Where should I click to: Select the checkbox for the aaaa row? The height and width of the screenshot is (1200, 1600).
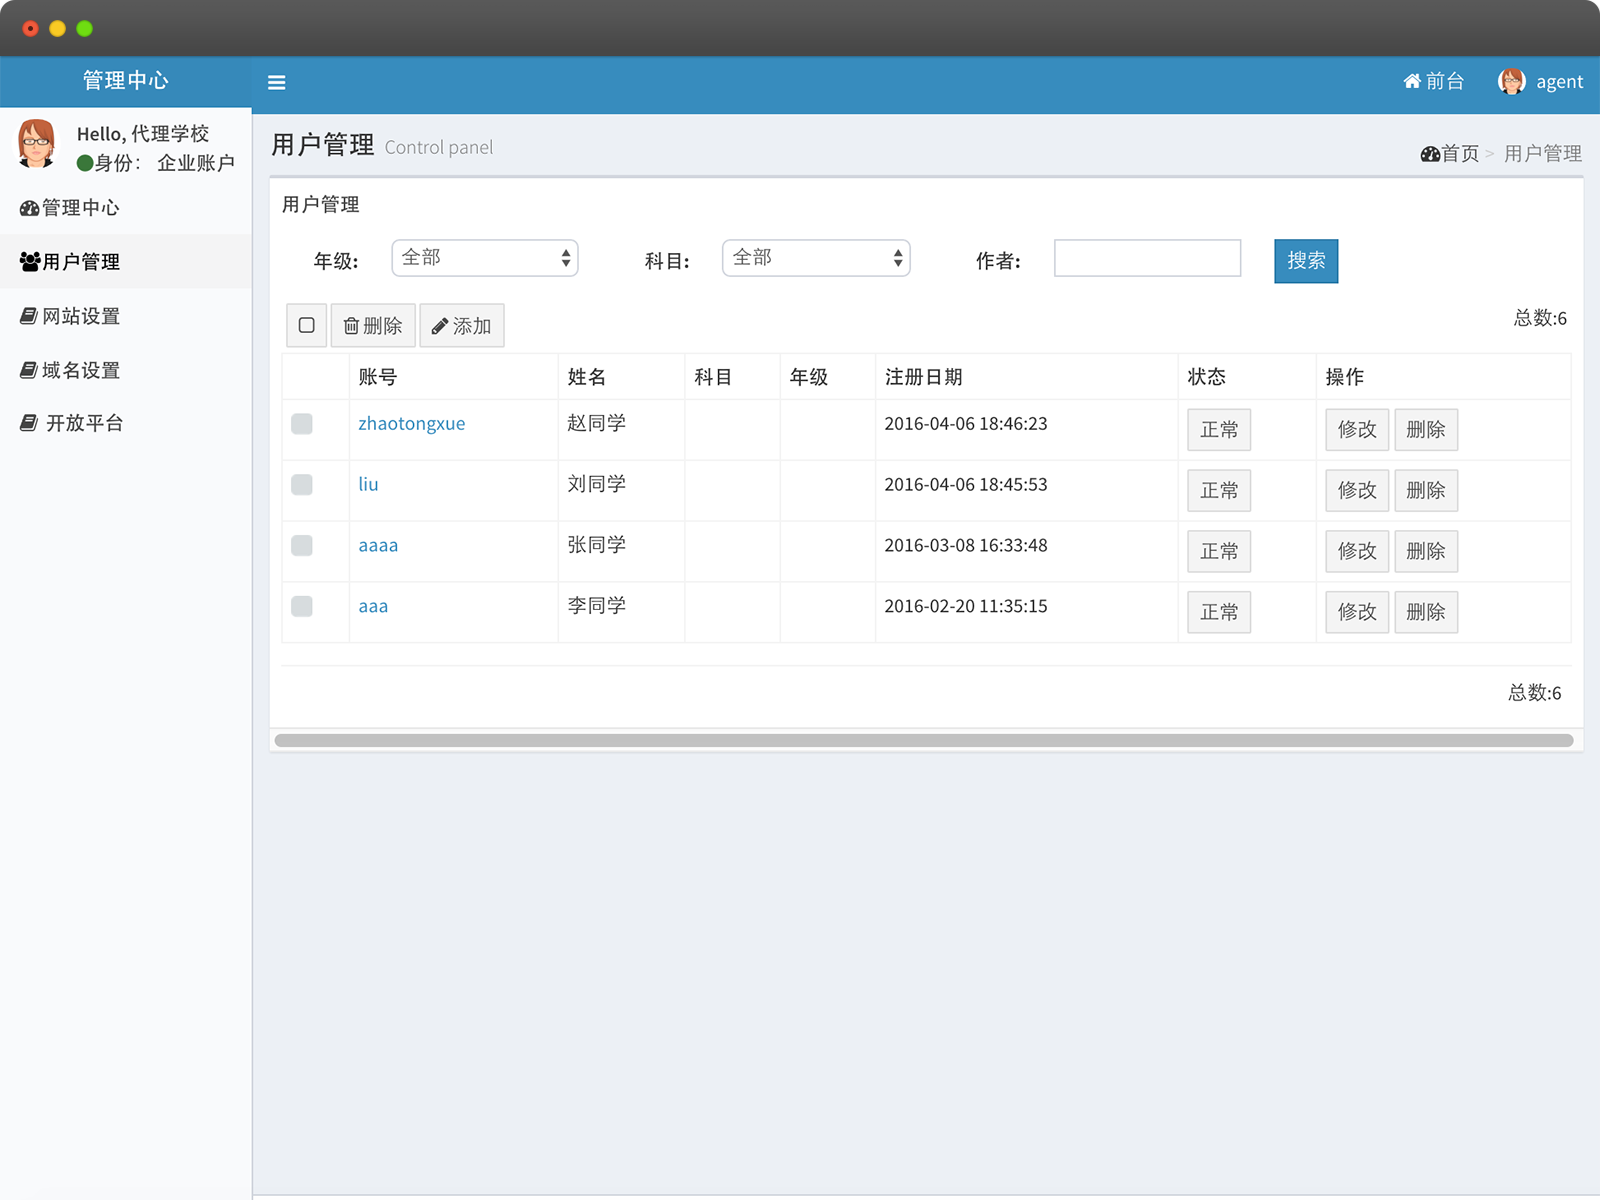[302, 546]
